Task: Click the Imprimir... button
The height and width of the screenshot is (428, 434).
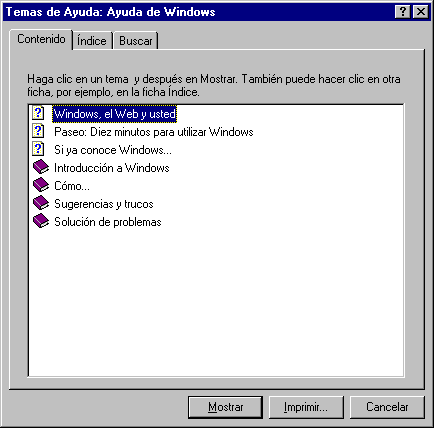Action: coord(306,407)
